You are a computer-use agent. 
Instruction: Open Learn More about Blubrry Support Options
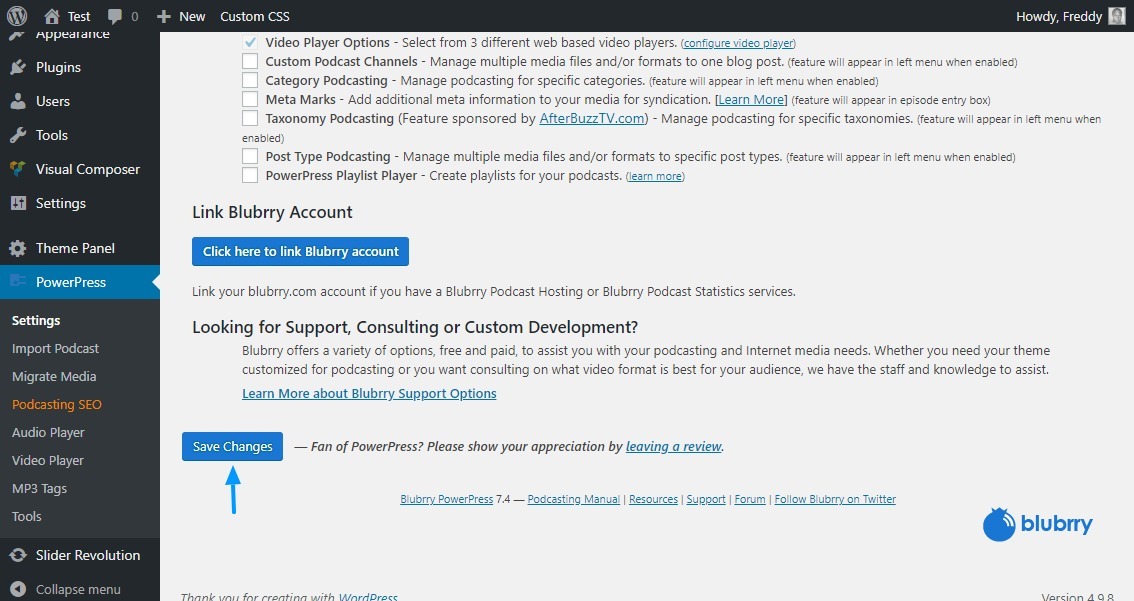pyautogui.click(x=370, y=393)
